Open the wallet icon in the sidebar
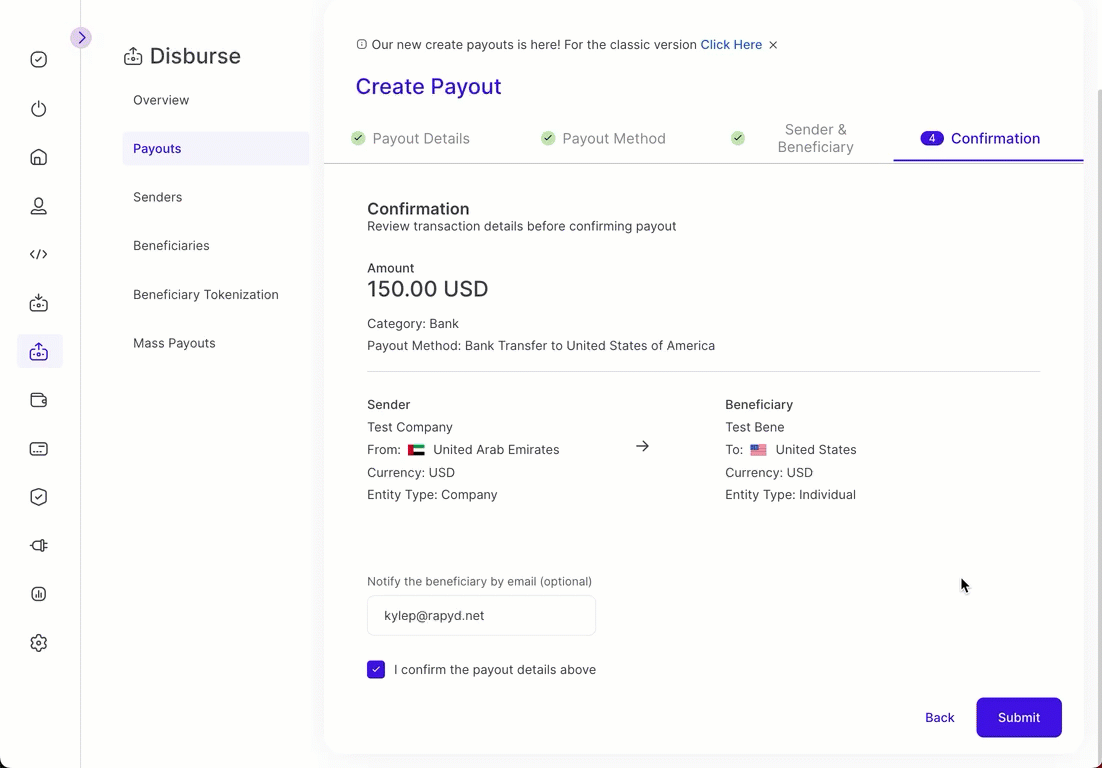1102x768 pixels. 39,400
